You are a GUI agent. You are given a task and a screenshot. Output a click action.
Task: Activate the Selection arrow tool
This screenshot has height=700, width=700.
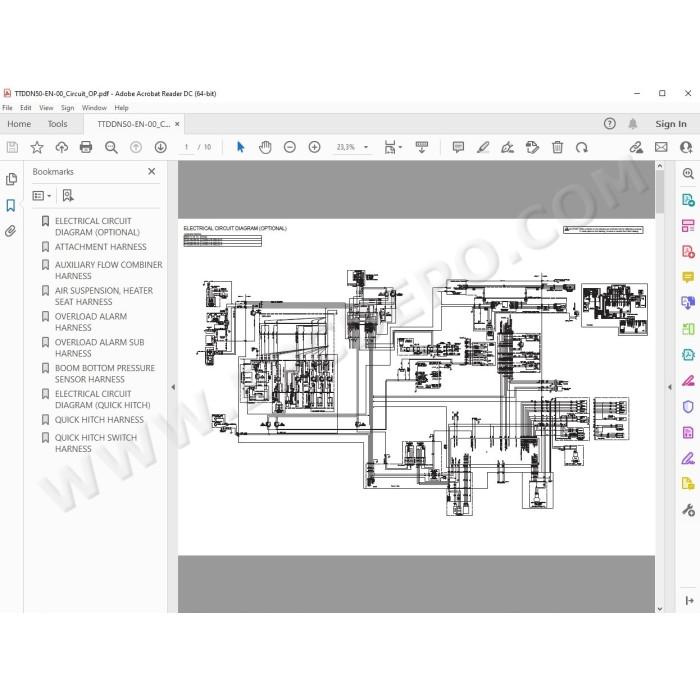pyautogui.click(x=241, y=147)
